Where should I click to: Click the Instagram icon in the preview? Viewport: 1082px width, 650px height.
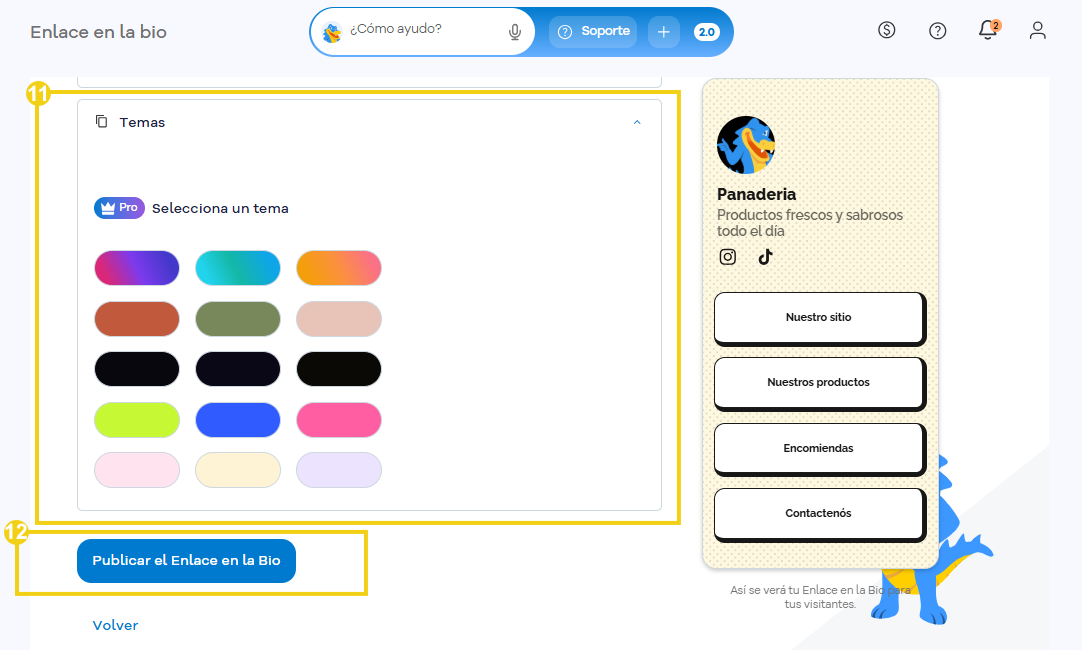(727, 257)
